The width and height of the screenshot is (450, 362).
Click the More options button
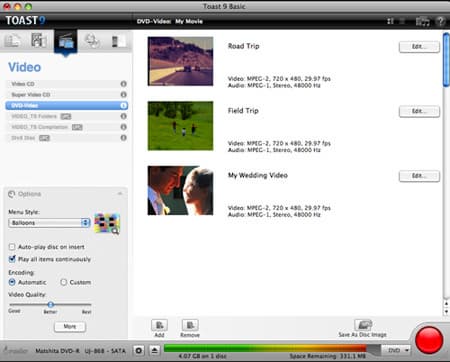70,326
